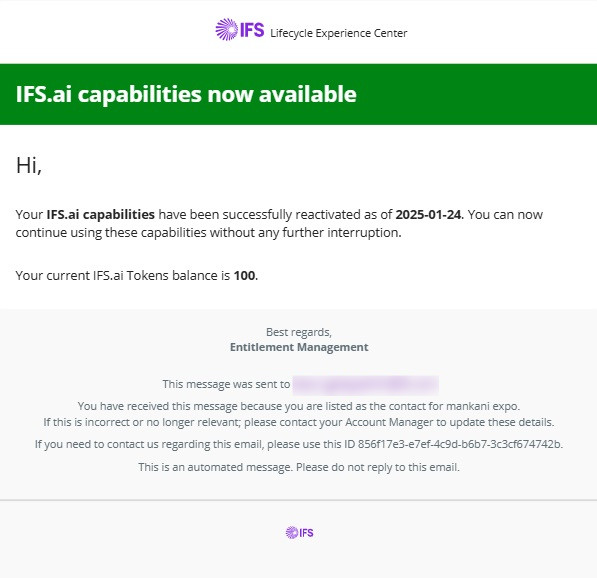Click the reactivation date 2025-01-24
The width and height of the screenshot is (597, 578).
click(428, 214)
